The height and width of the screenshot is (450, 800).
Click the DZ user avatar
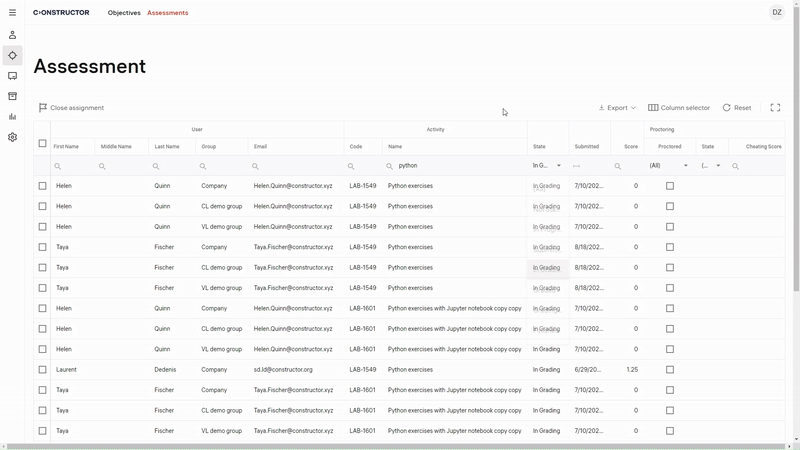(777, 13)
